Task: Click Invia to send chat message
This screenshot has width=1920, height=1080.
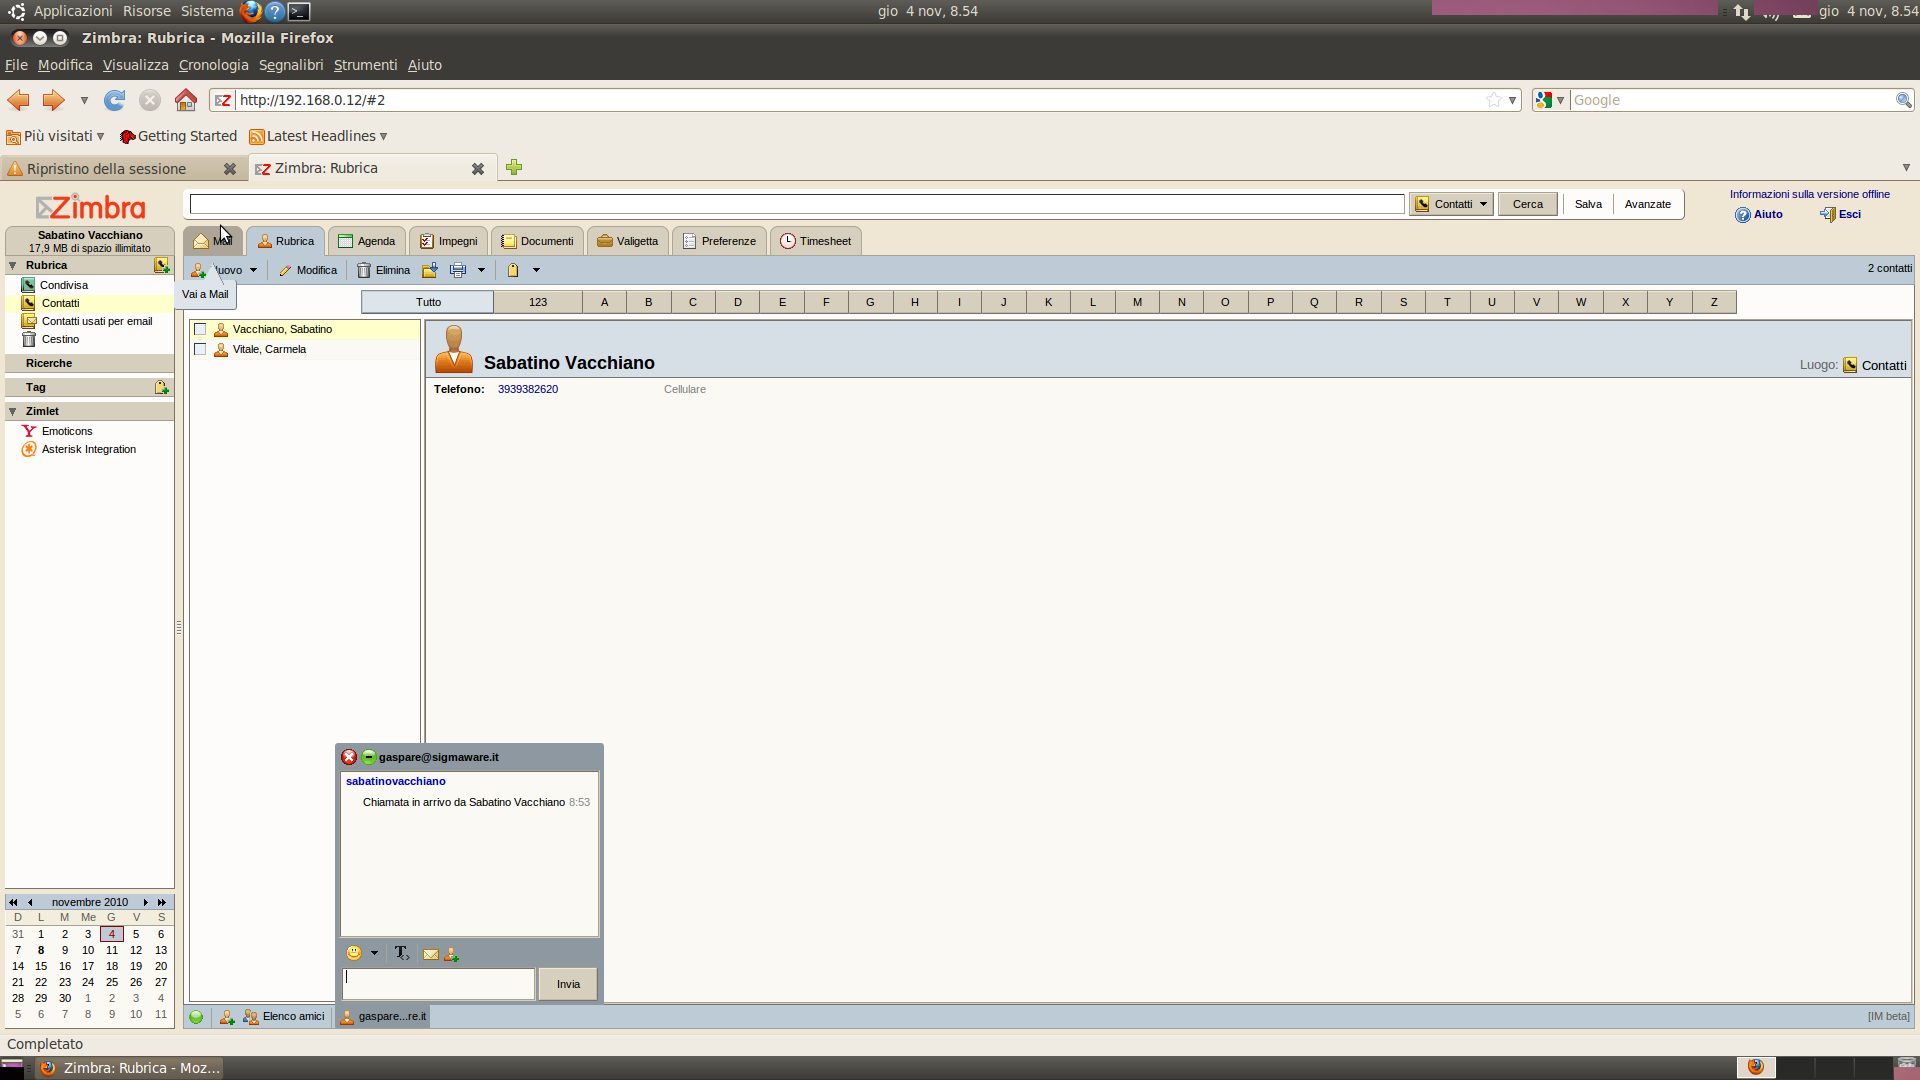Action: pos(568,984)
